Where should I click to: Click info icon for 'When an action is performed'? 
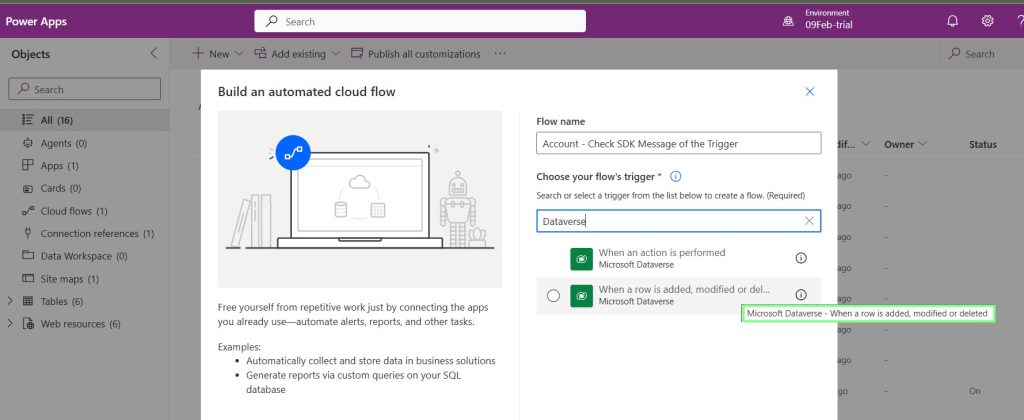801,258
